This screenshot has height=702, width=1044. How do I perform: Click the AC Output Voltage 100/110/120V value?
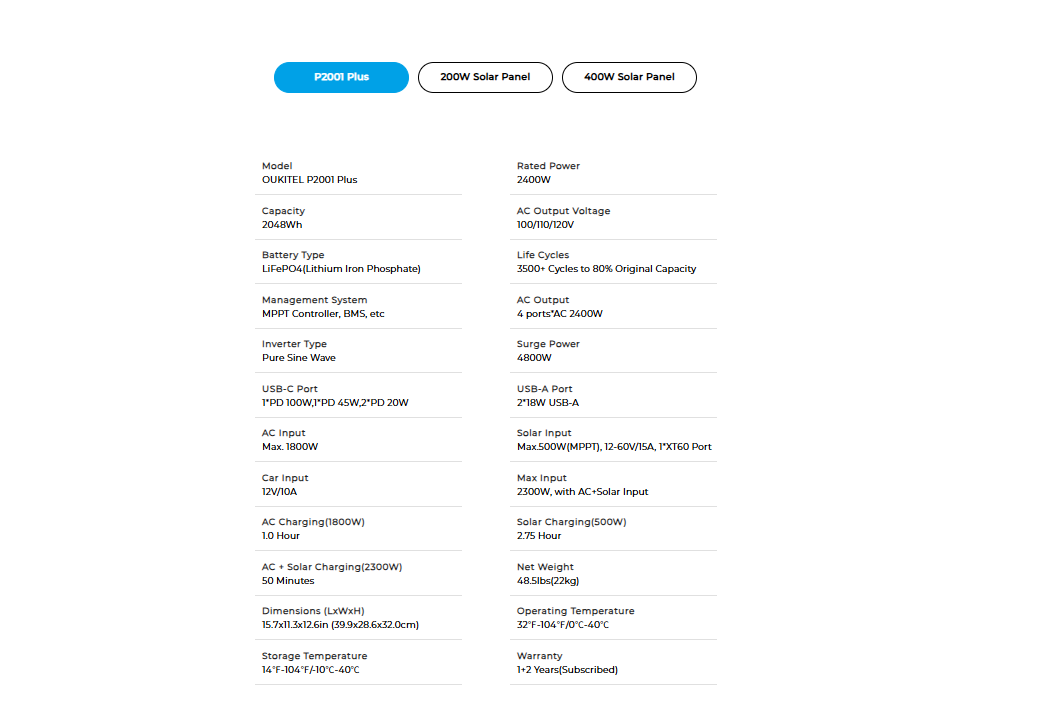point(545,225)
